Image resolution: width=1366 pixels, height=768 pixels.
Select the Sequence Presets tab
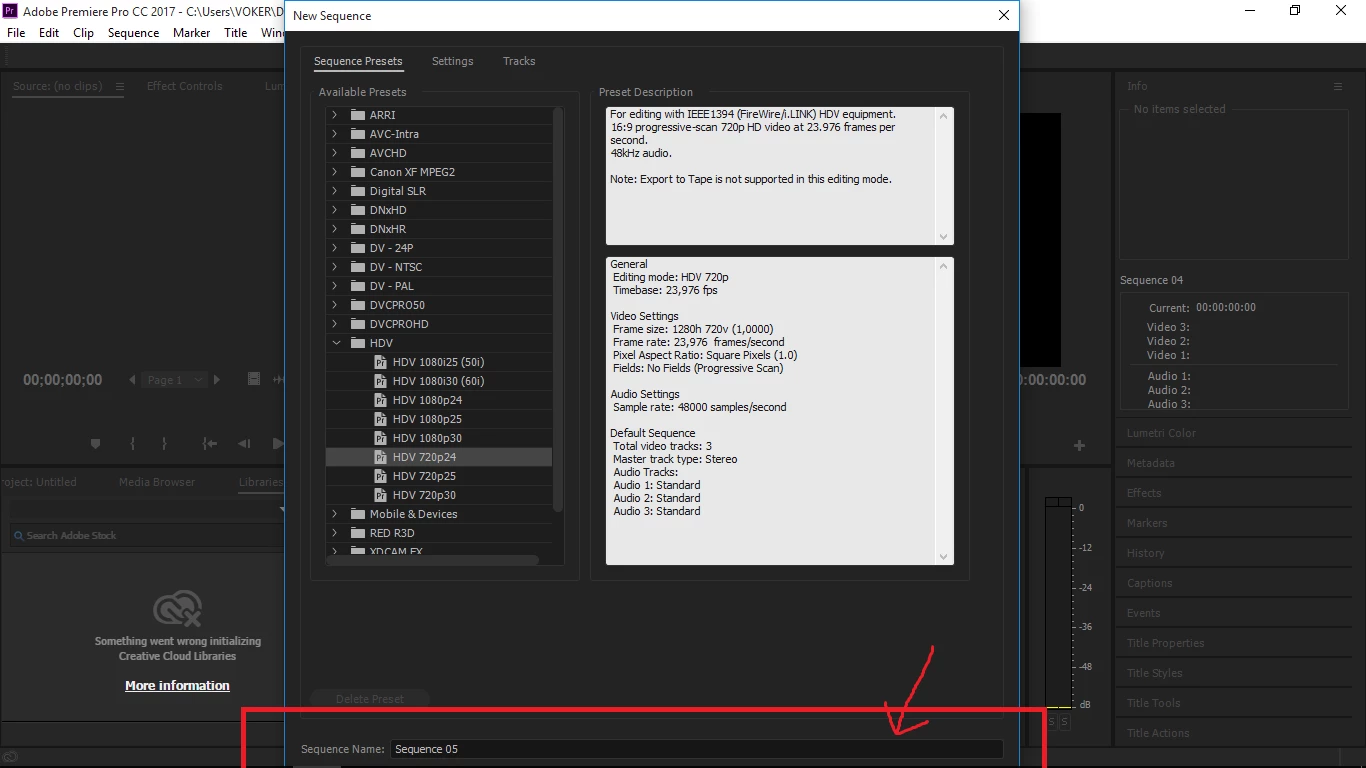coord(358,61)
